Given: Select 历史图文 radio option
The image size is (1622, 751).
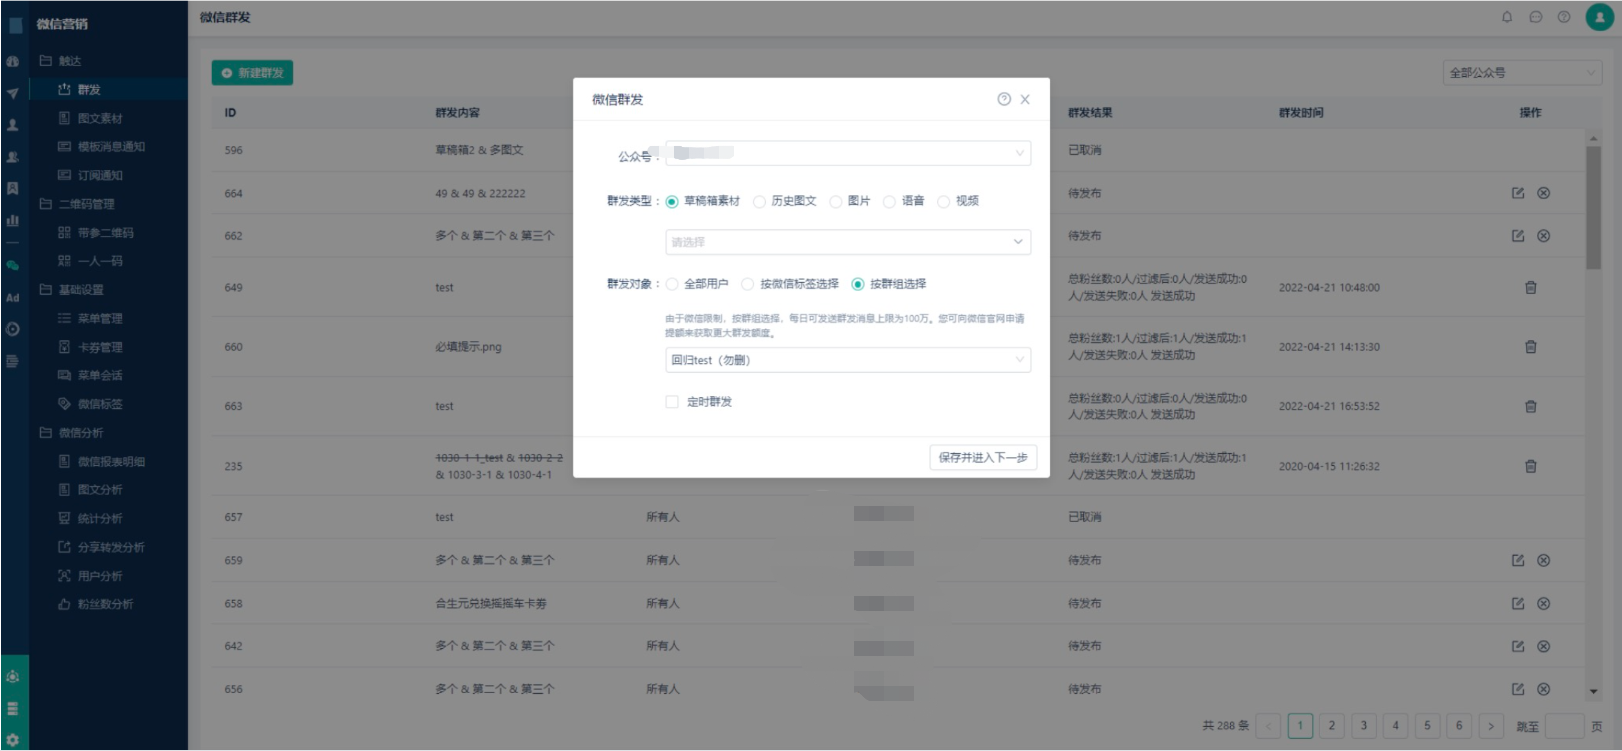Looking at the screenshot, I should point(760,201).
